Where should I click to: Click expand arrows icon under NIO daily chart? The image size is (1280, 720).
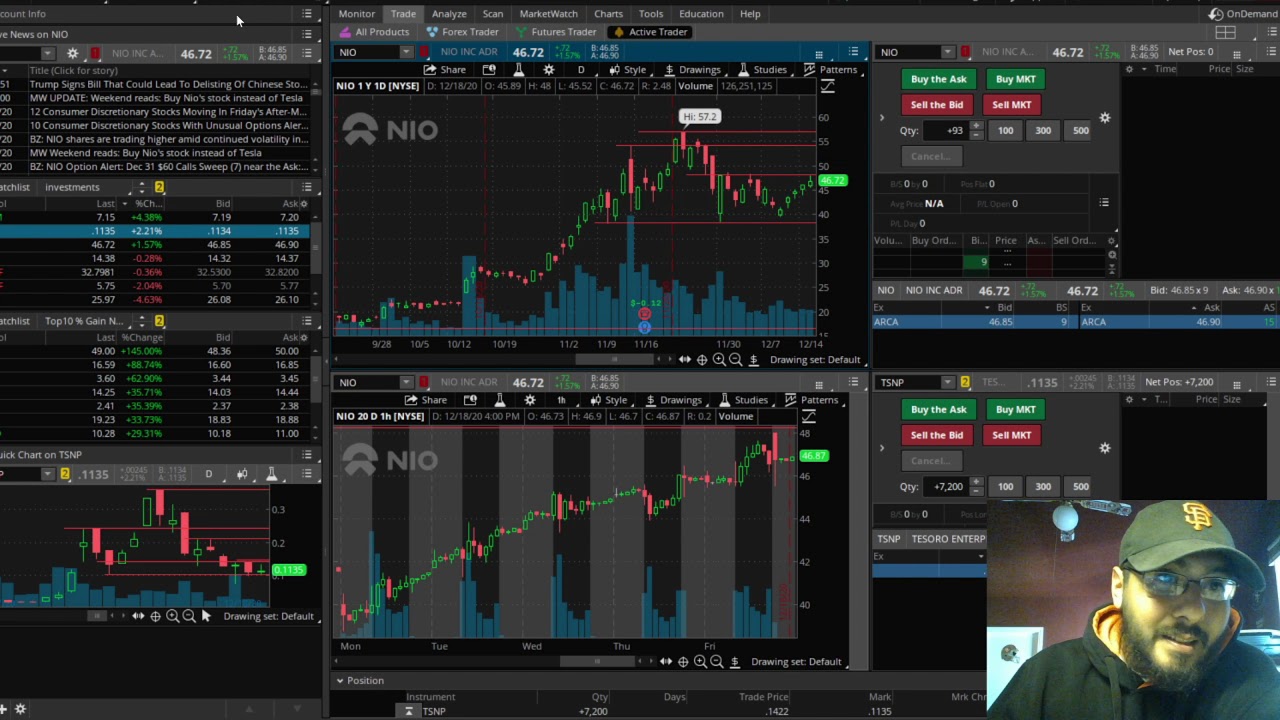coord(685,360)
